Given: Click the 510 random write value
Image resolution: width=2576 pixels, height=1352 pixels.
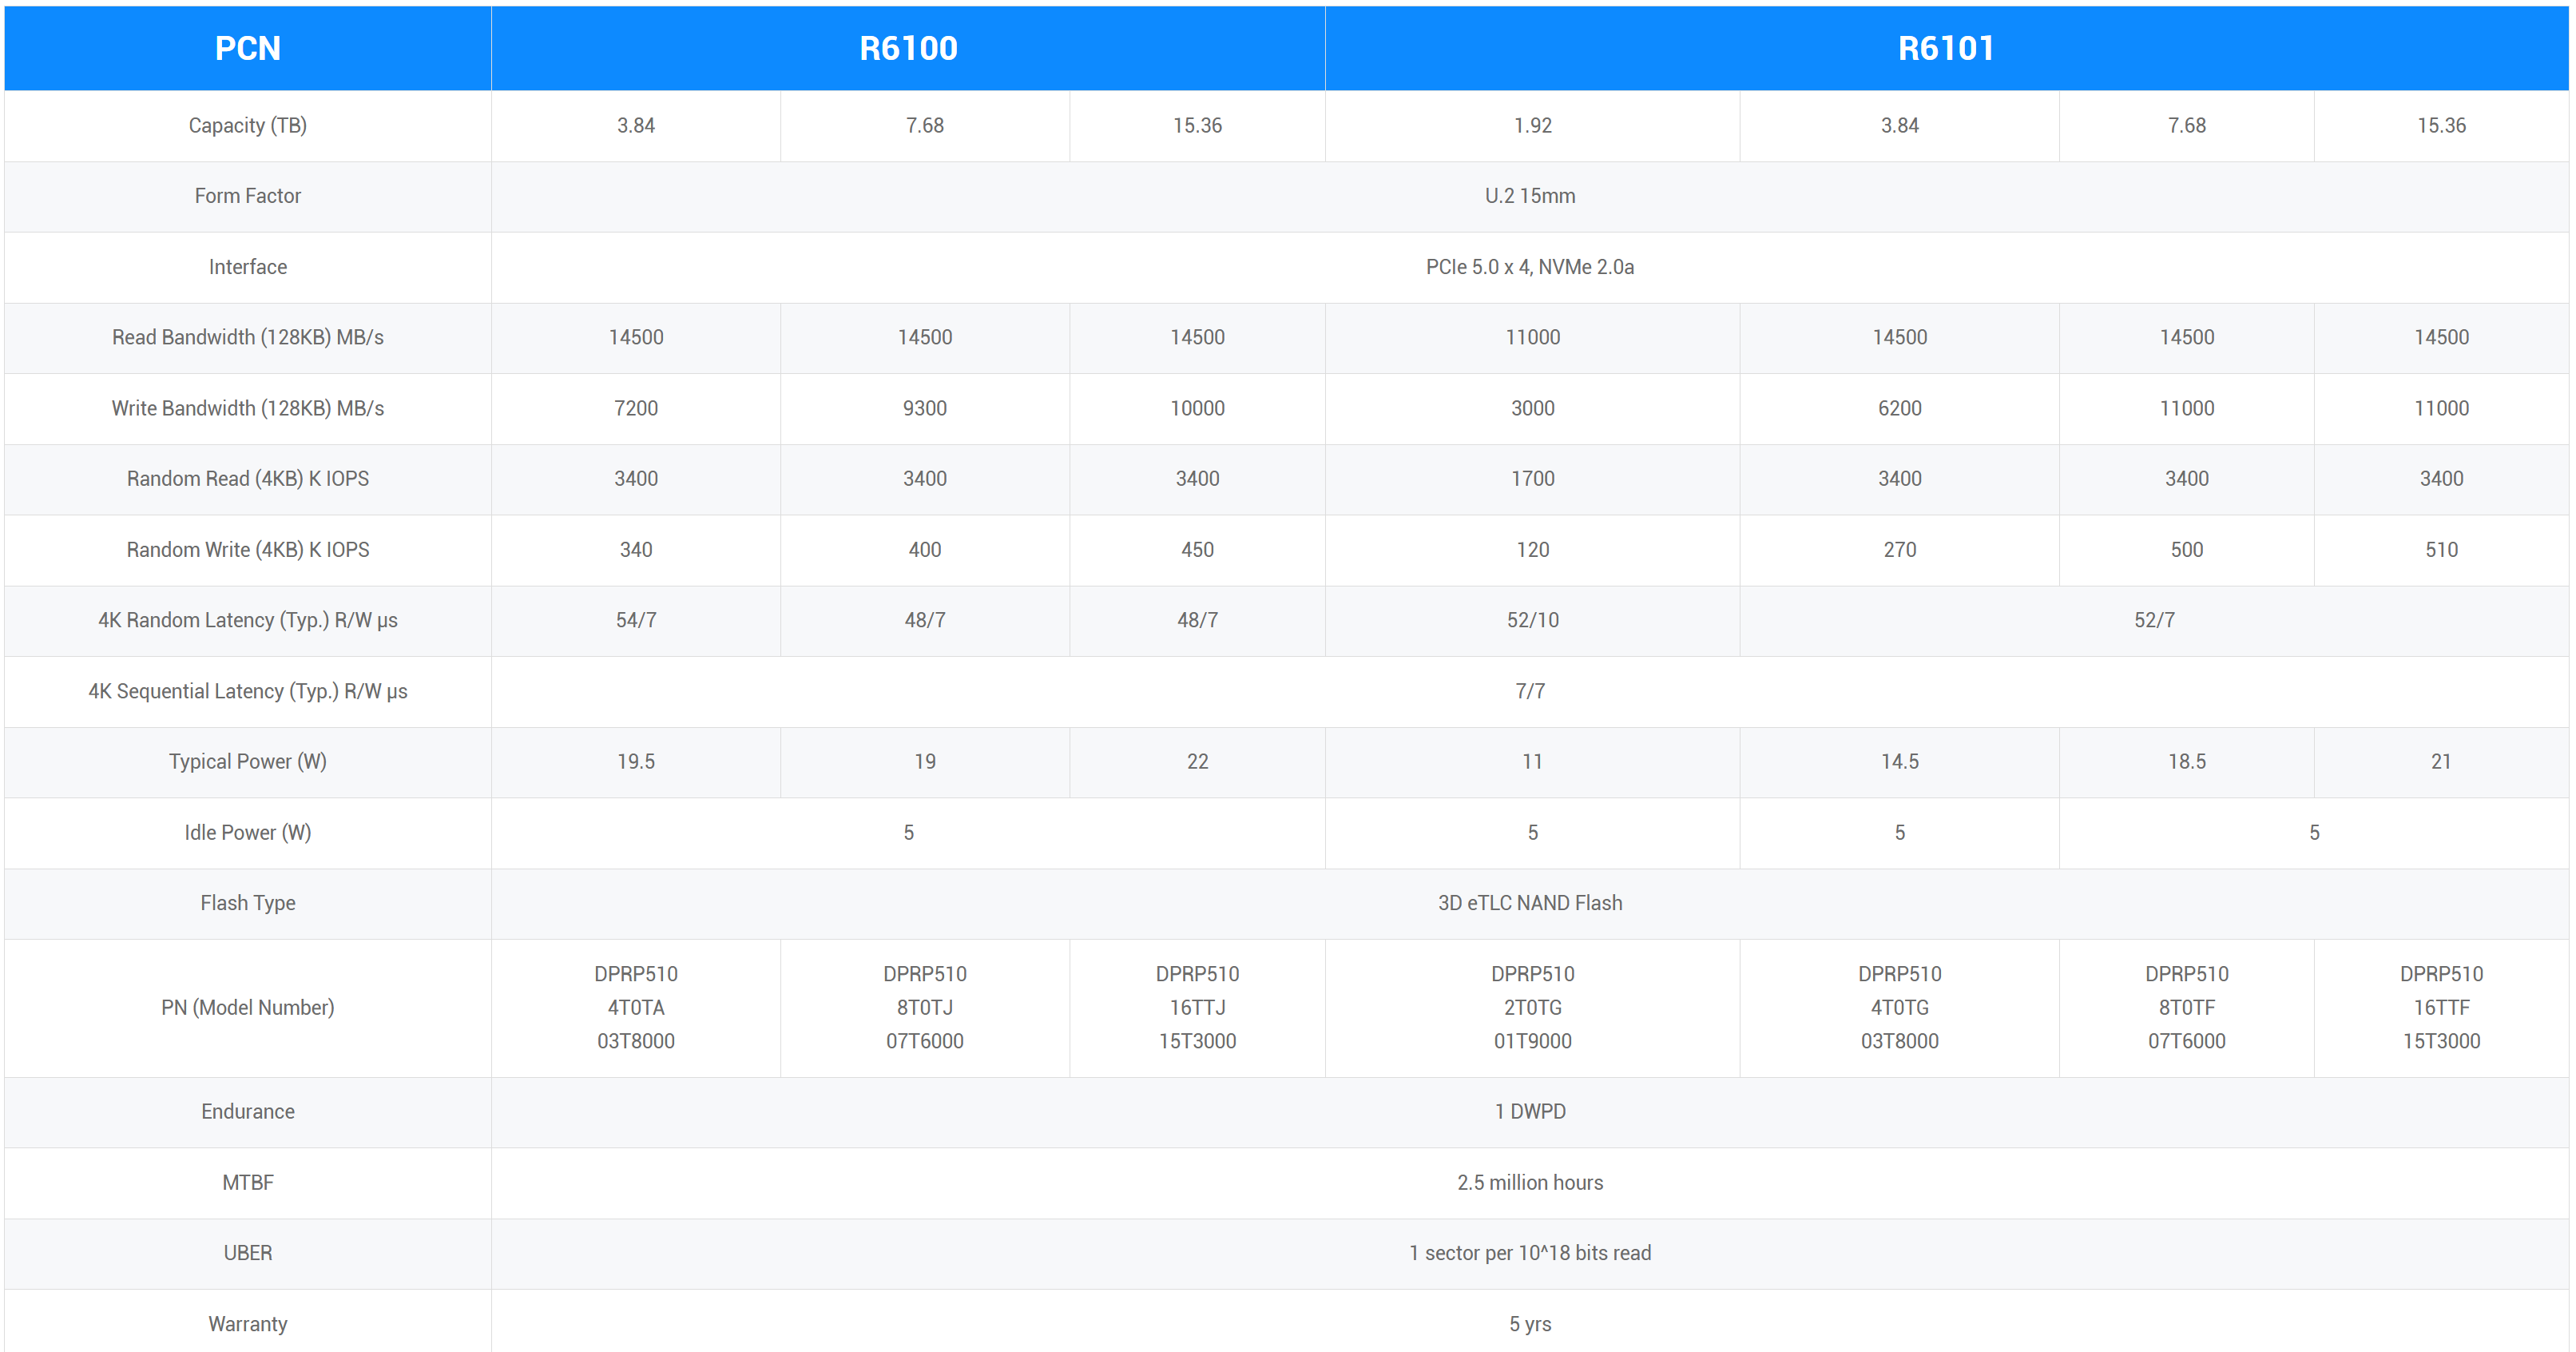Looking at the screenshot, I should coord(2441,550).
